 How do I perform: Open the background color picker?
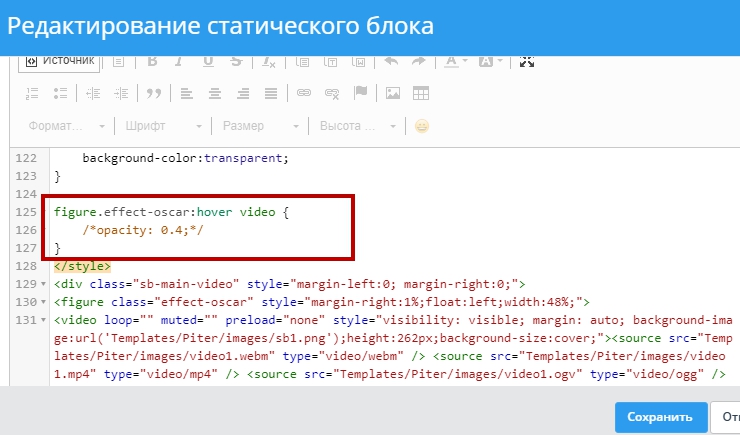point(491,61)
